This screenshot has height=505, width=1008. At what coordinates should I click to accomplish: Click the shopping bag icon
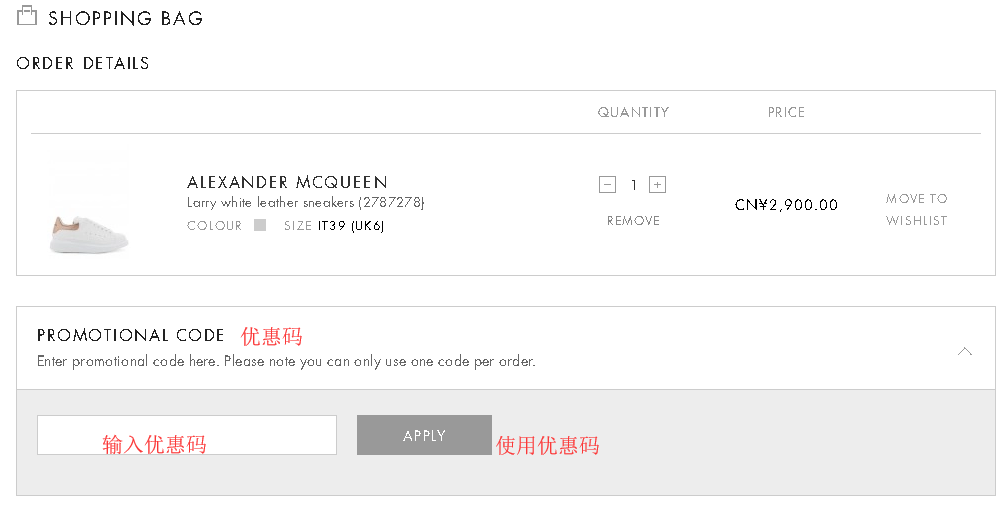(x=27, y=16)
